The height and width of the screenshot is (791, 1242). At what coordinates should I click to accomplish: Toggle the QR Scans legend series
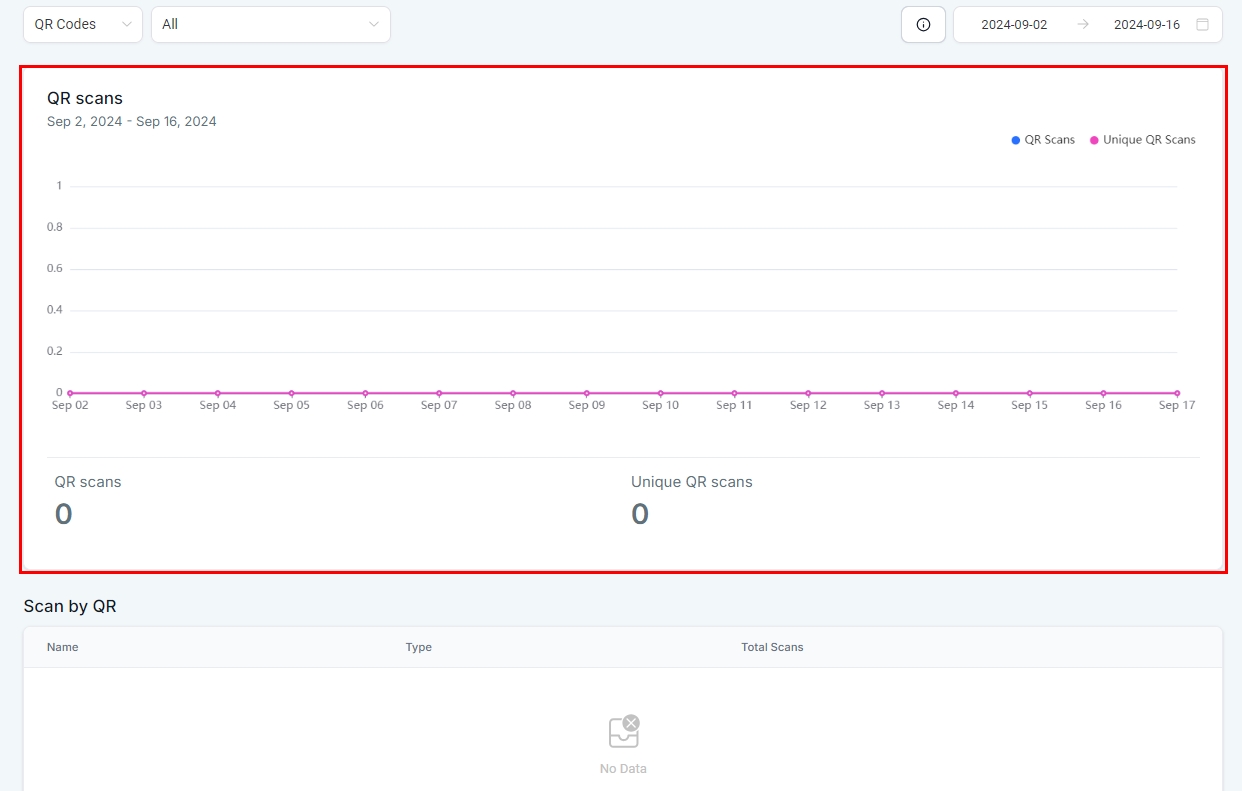(1043, 140)
